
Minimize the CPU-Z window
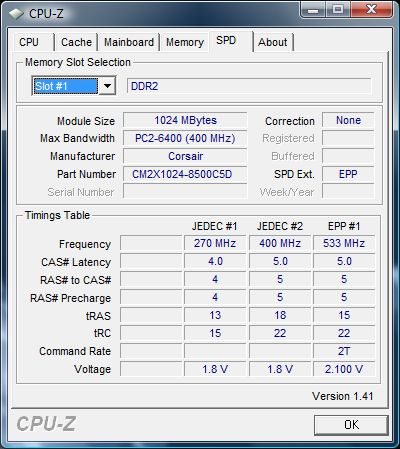point(313,9)
